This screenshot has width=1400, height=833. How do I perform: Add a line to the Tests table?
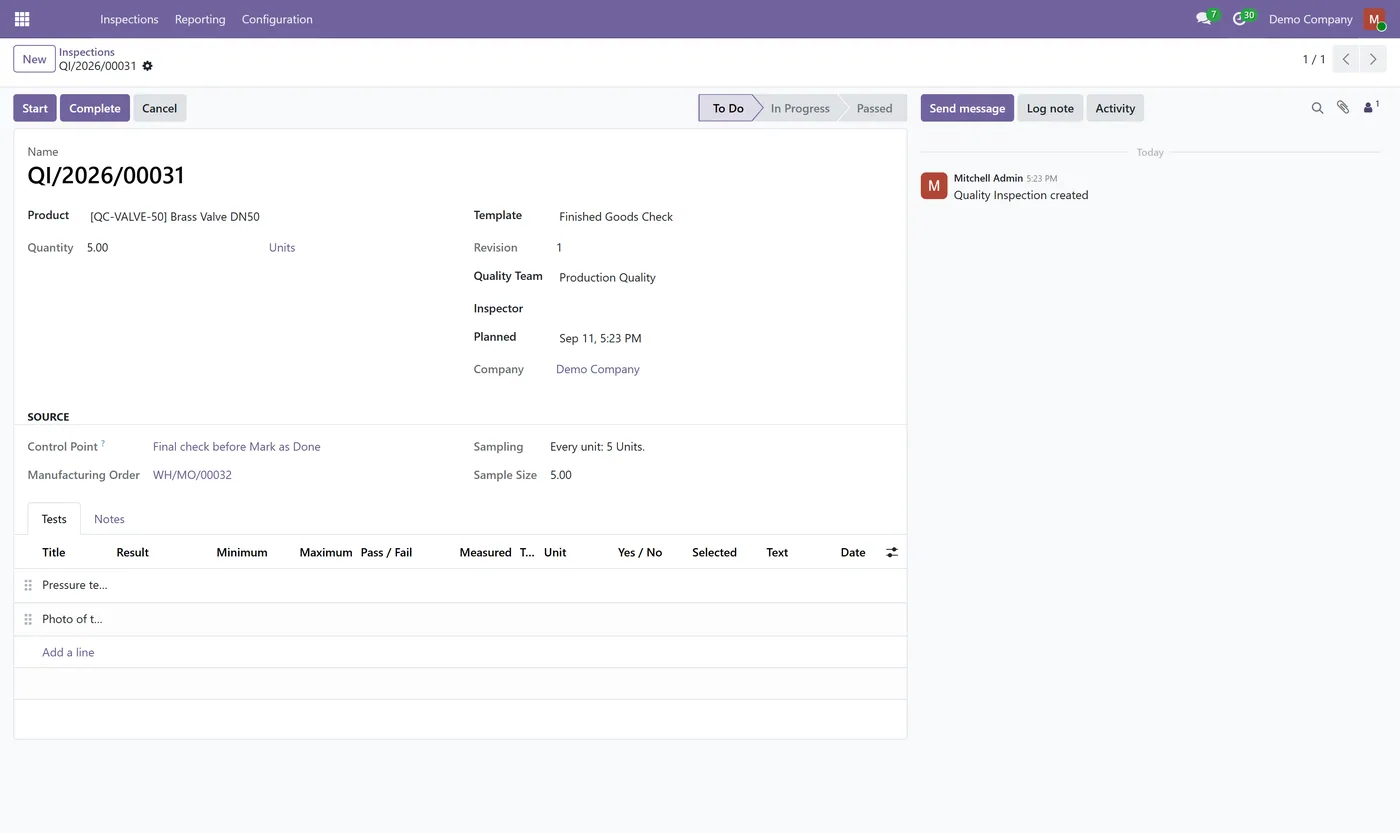68,652
